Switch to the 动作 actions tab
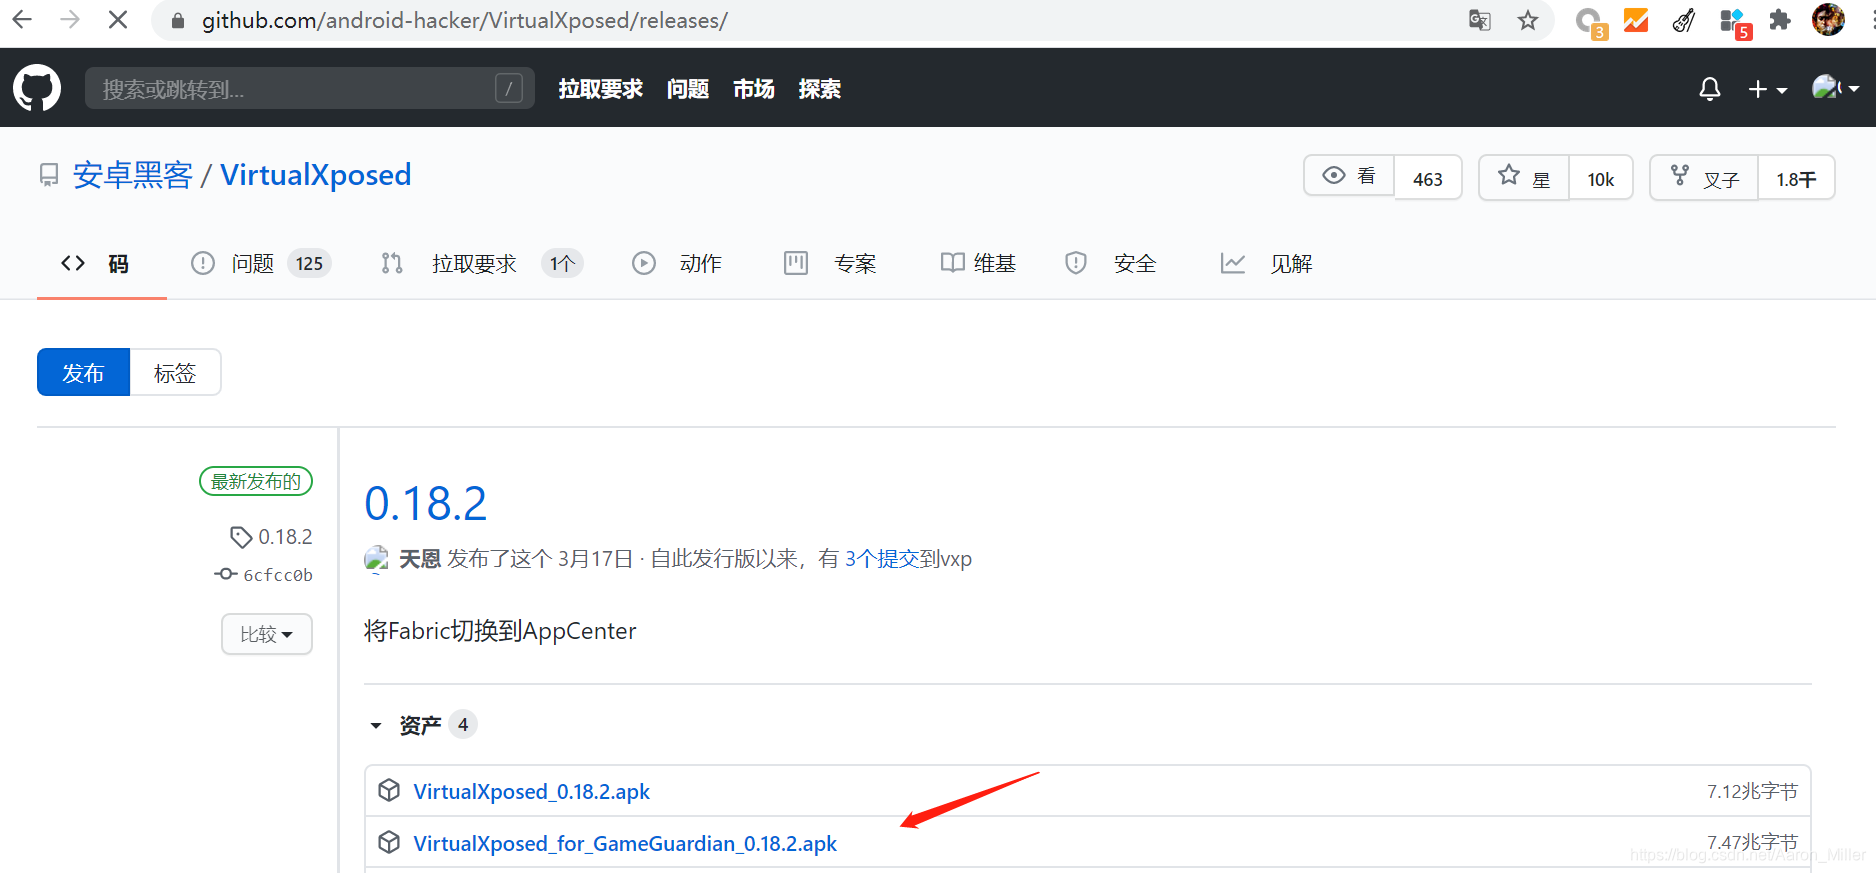 [677, 263]
